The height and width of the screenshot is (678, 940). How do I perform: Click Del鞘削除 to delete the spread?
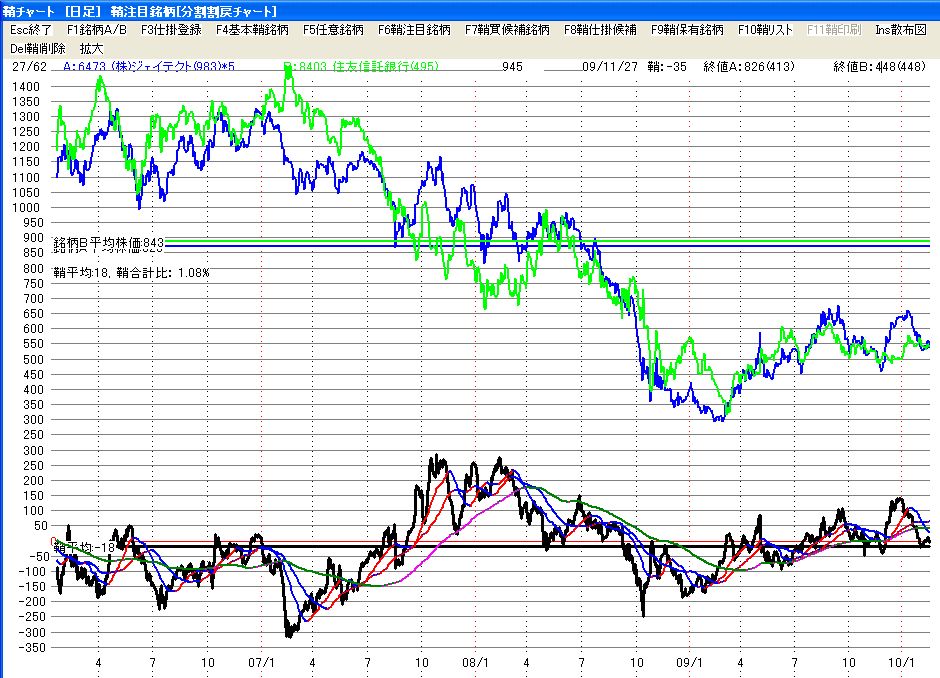(x=37, y=48)
